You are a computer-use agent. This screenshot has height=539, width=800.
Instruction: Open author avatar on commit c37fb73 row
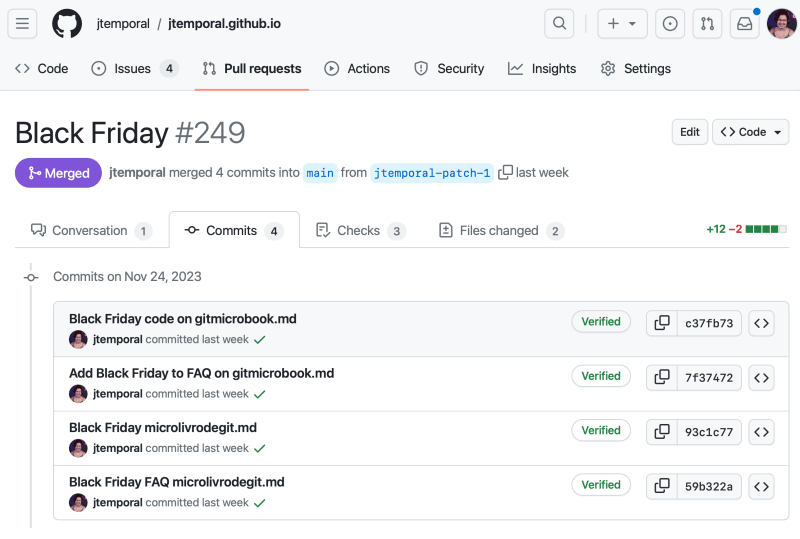point(78,339)
